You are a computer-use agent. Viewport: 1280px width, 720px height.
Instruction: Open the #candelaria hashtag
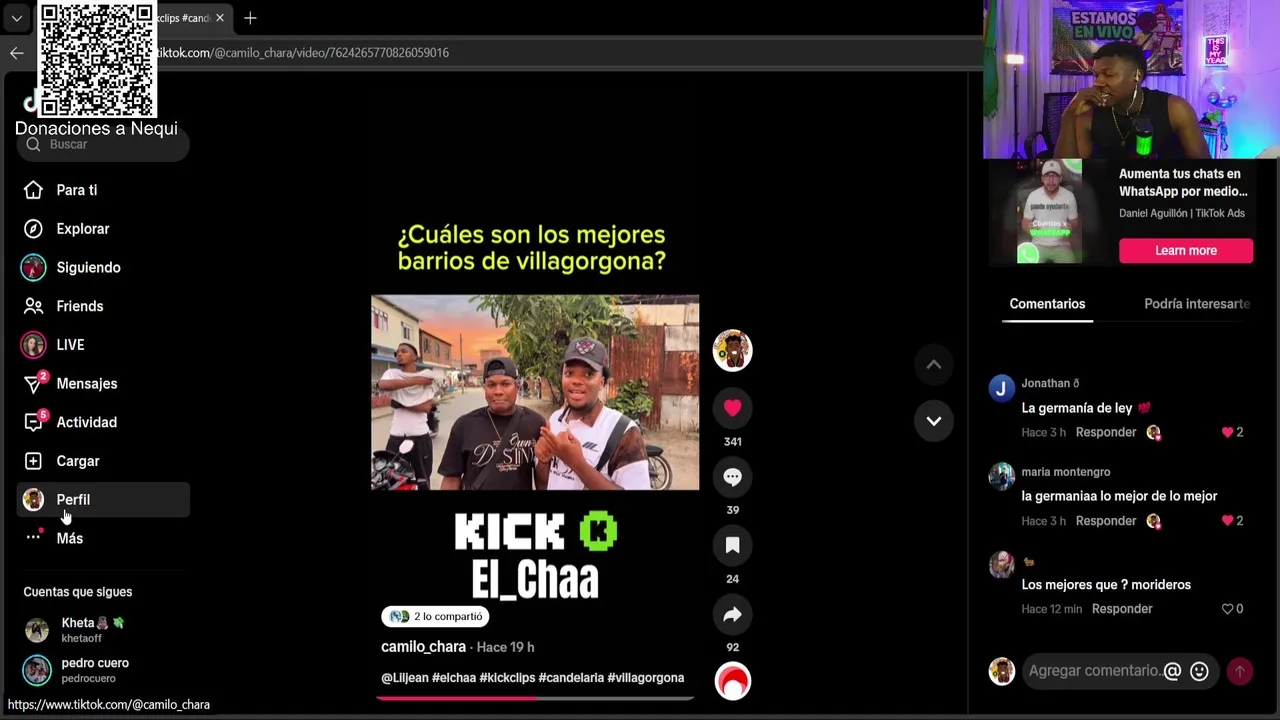tap(571, 678)
